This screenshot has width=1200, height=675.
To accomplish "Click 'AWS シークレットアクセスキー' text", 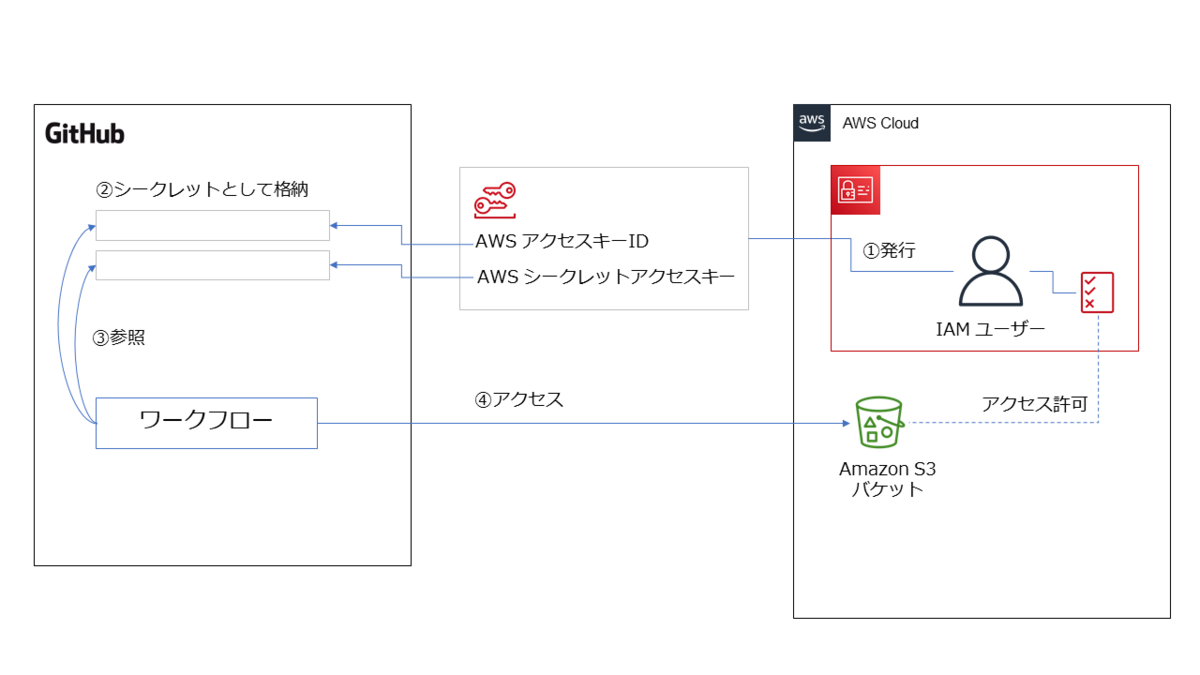I will pos(606,277).
